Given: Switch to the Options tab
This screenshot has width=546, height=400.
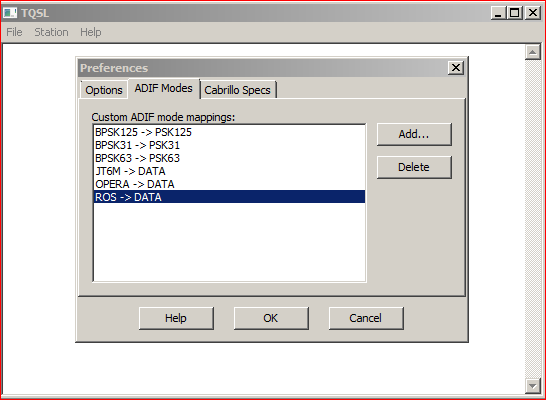Looking at the screenshot, I should (104, 90).
